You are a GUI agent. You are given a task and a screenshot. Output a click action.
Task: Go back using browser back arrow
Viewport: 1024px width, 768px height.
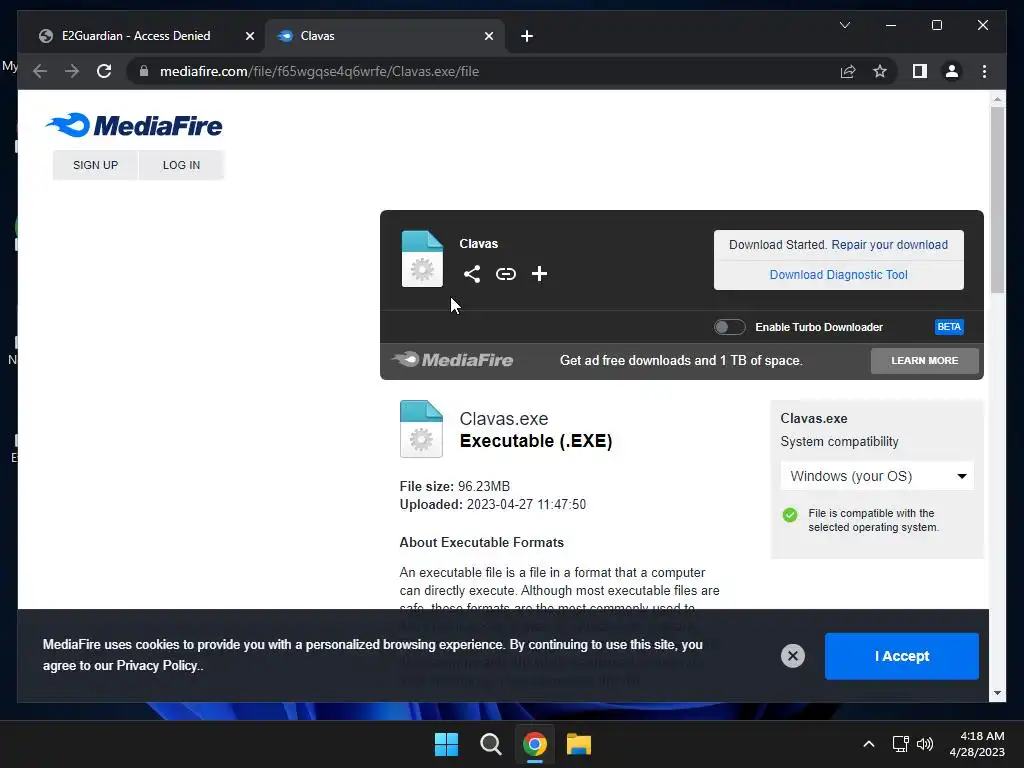40,71
